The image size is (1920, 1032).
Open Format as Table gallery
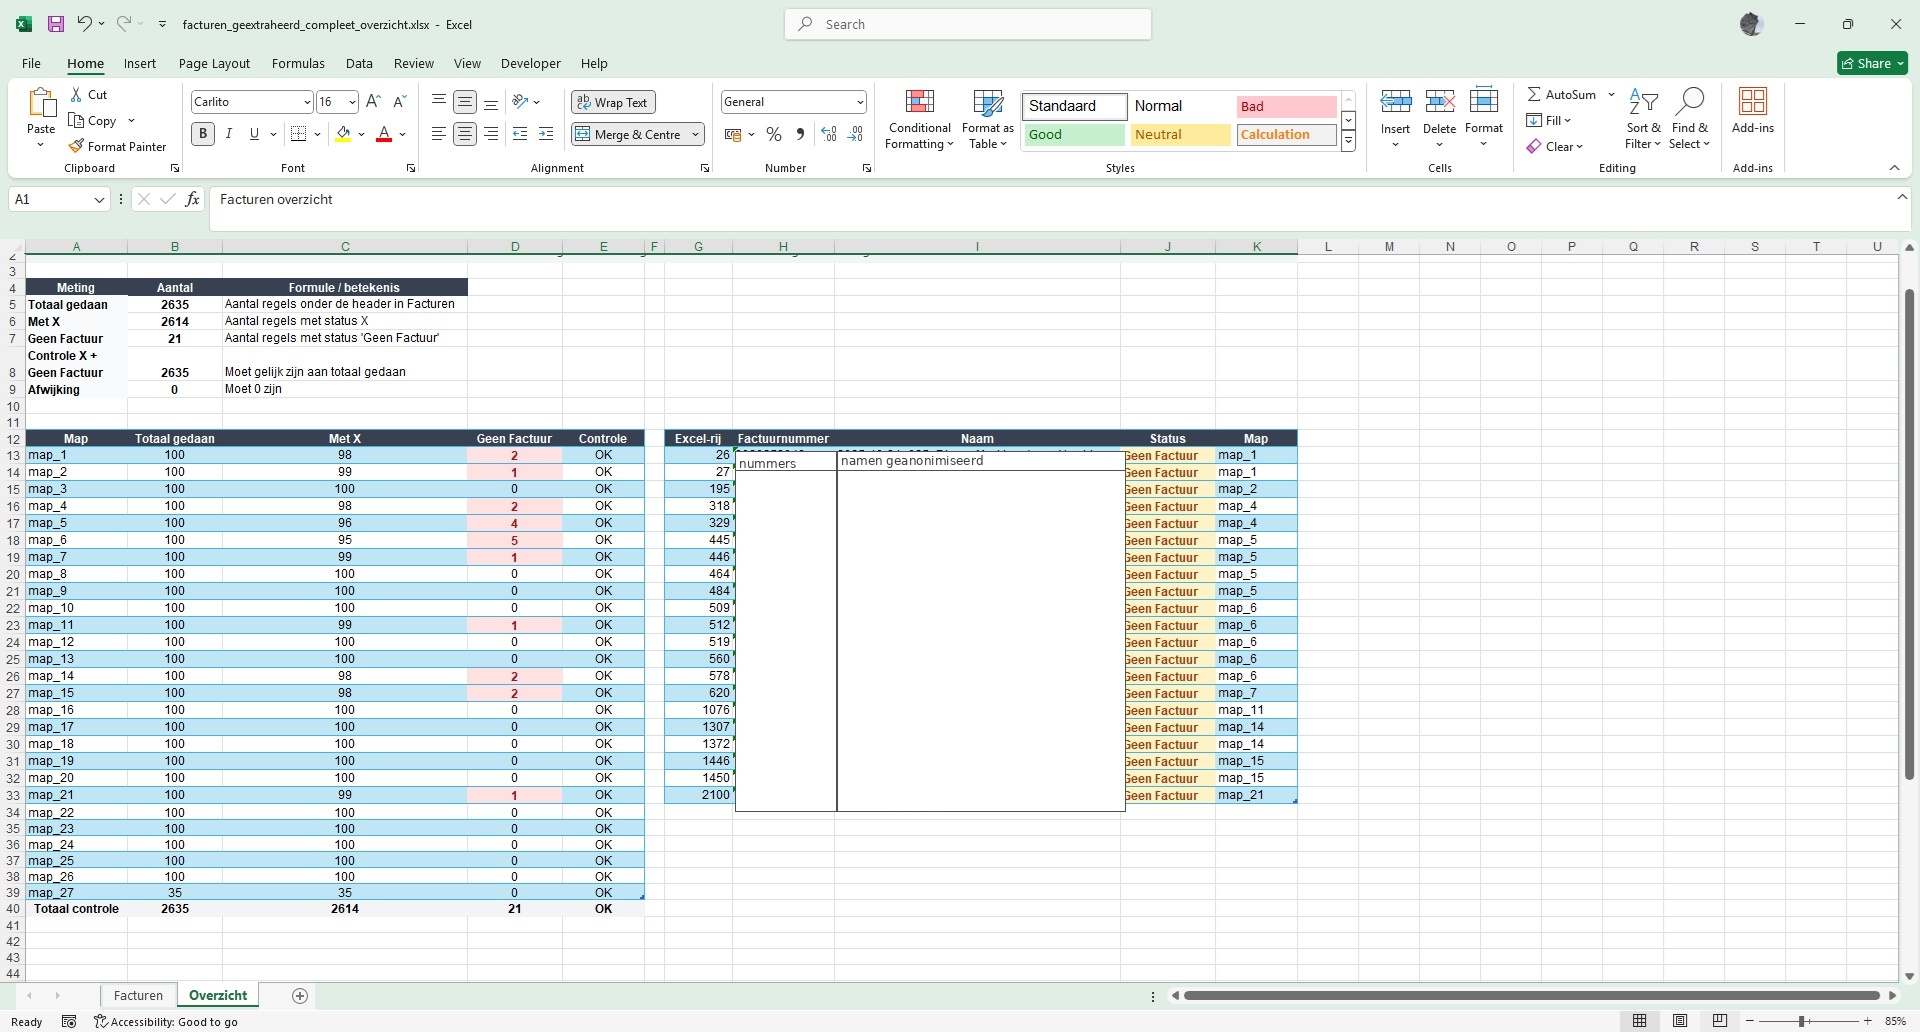987,119
